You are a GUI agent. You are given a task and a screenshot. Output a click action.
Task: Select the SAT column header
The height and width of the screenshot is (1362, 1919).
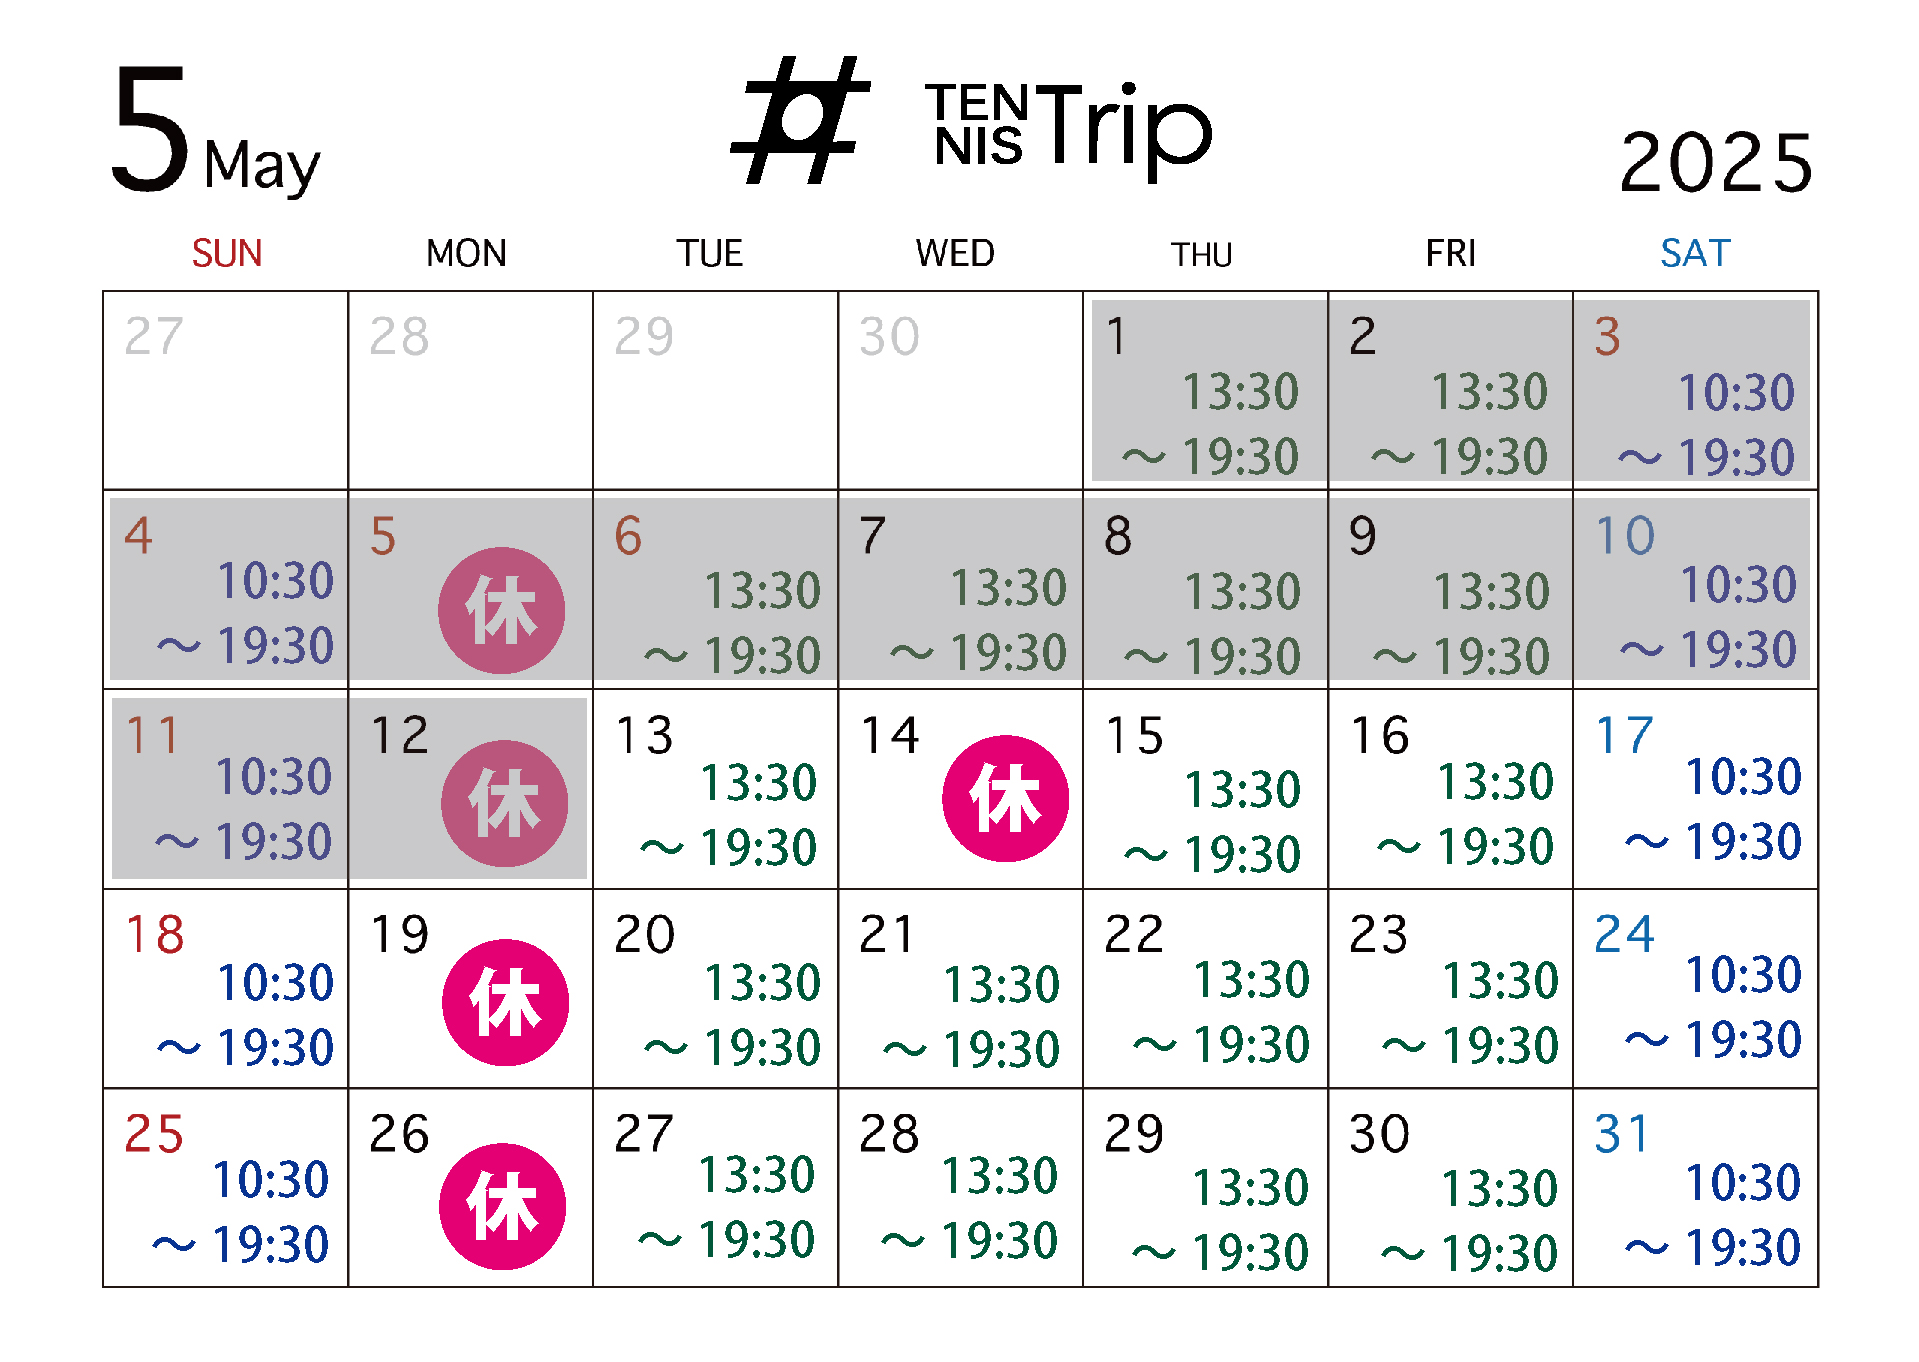pyautogui.click(x=1695, y=254)
